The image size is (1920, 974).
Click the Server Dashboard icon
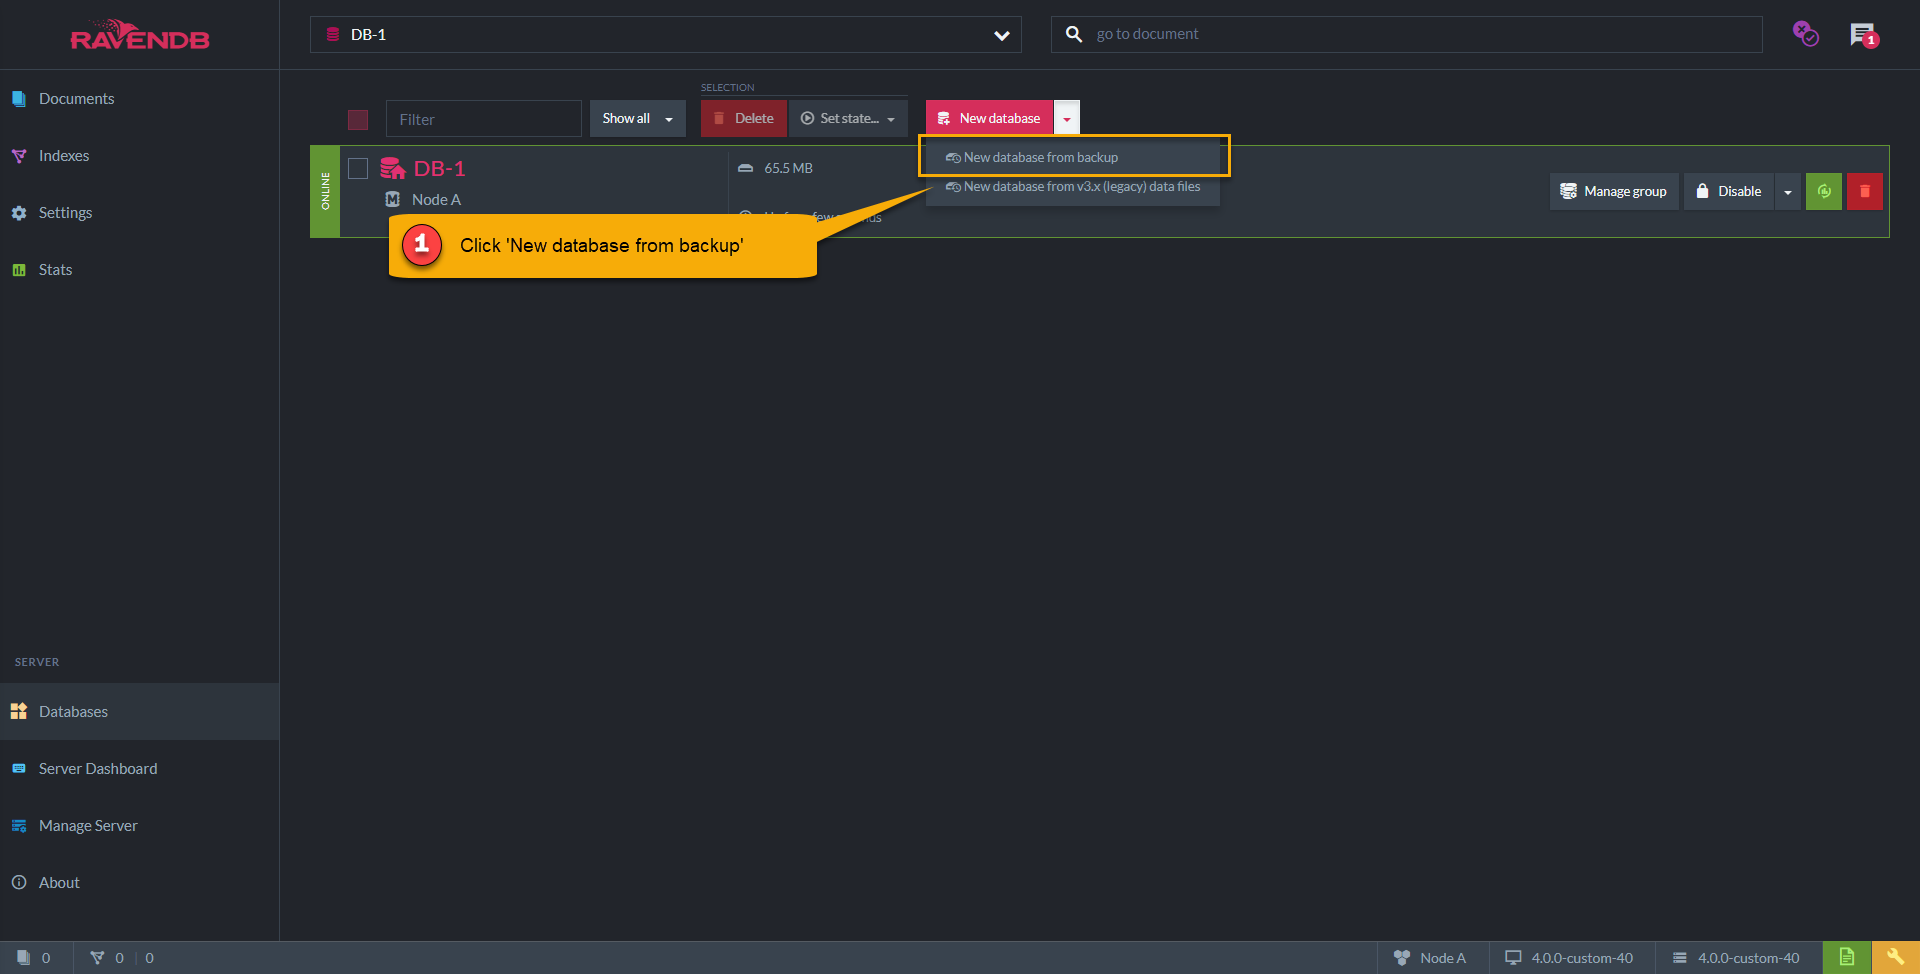click(x=19, y=769)
